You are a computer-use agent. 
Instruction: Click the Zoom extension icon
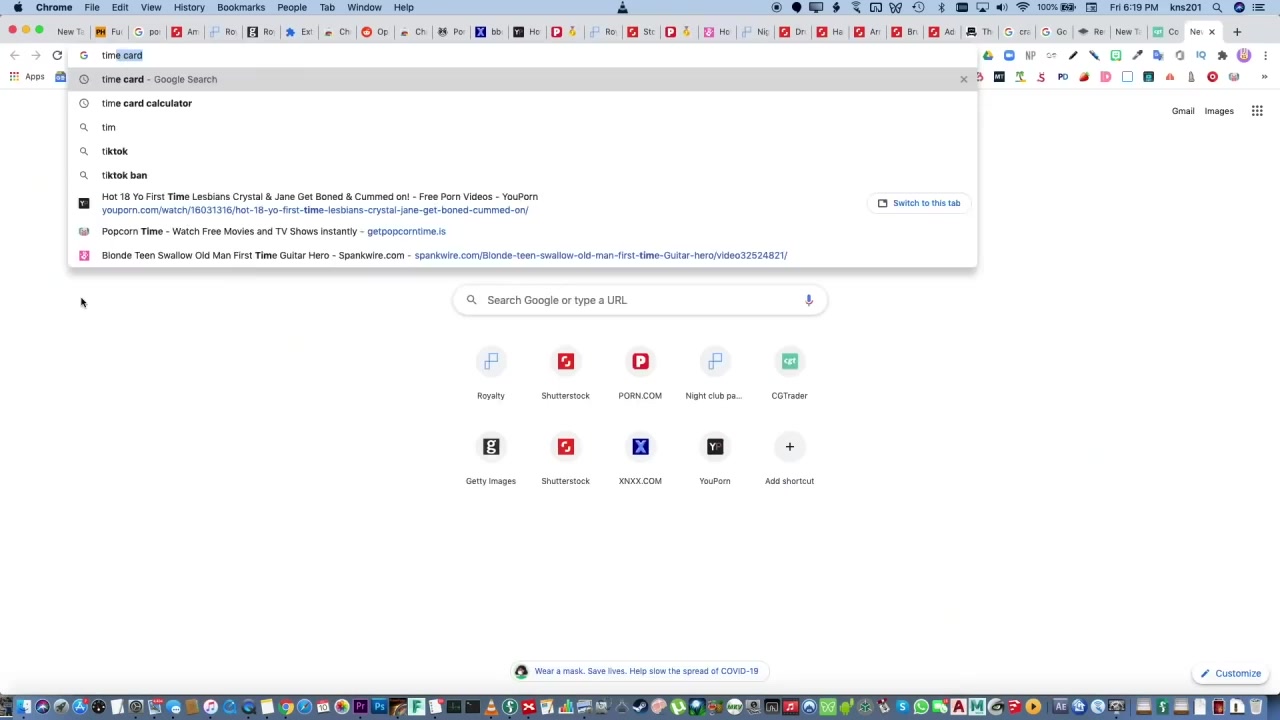coord(1009,55)
